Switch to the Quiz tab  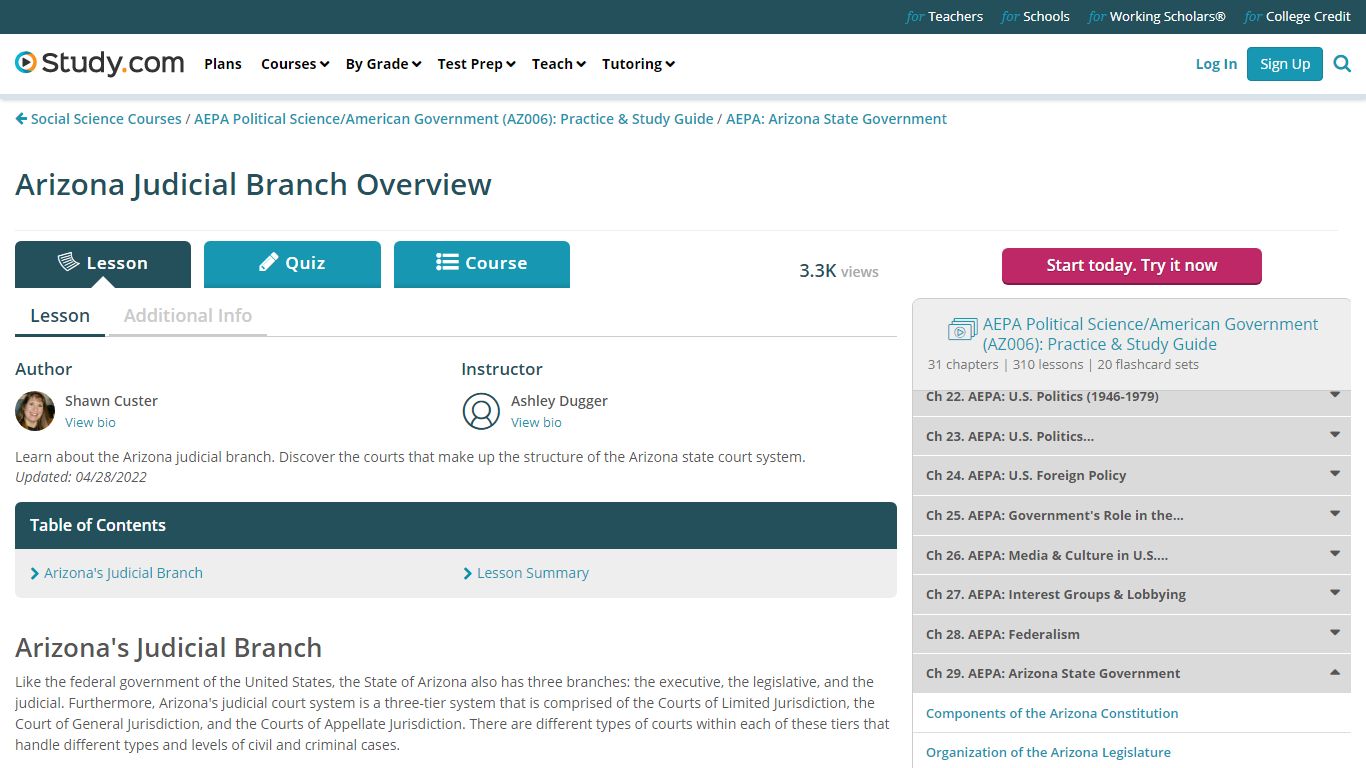pyautogui.click(x=292, y=264)
